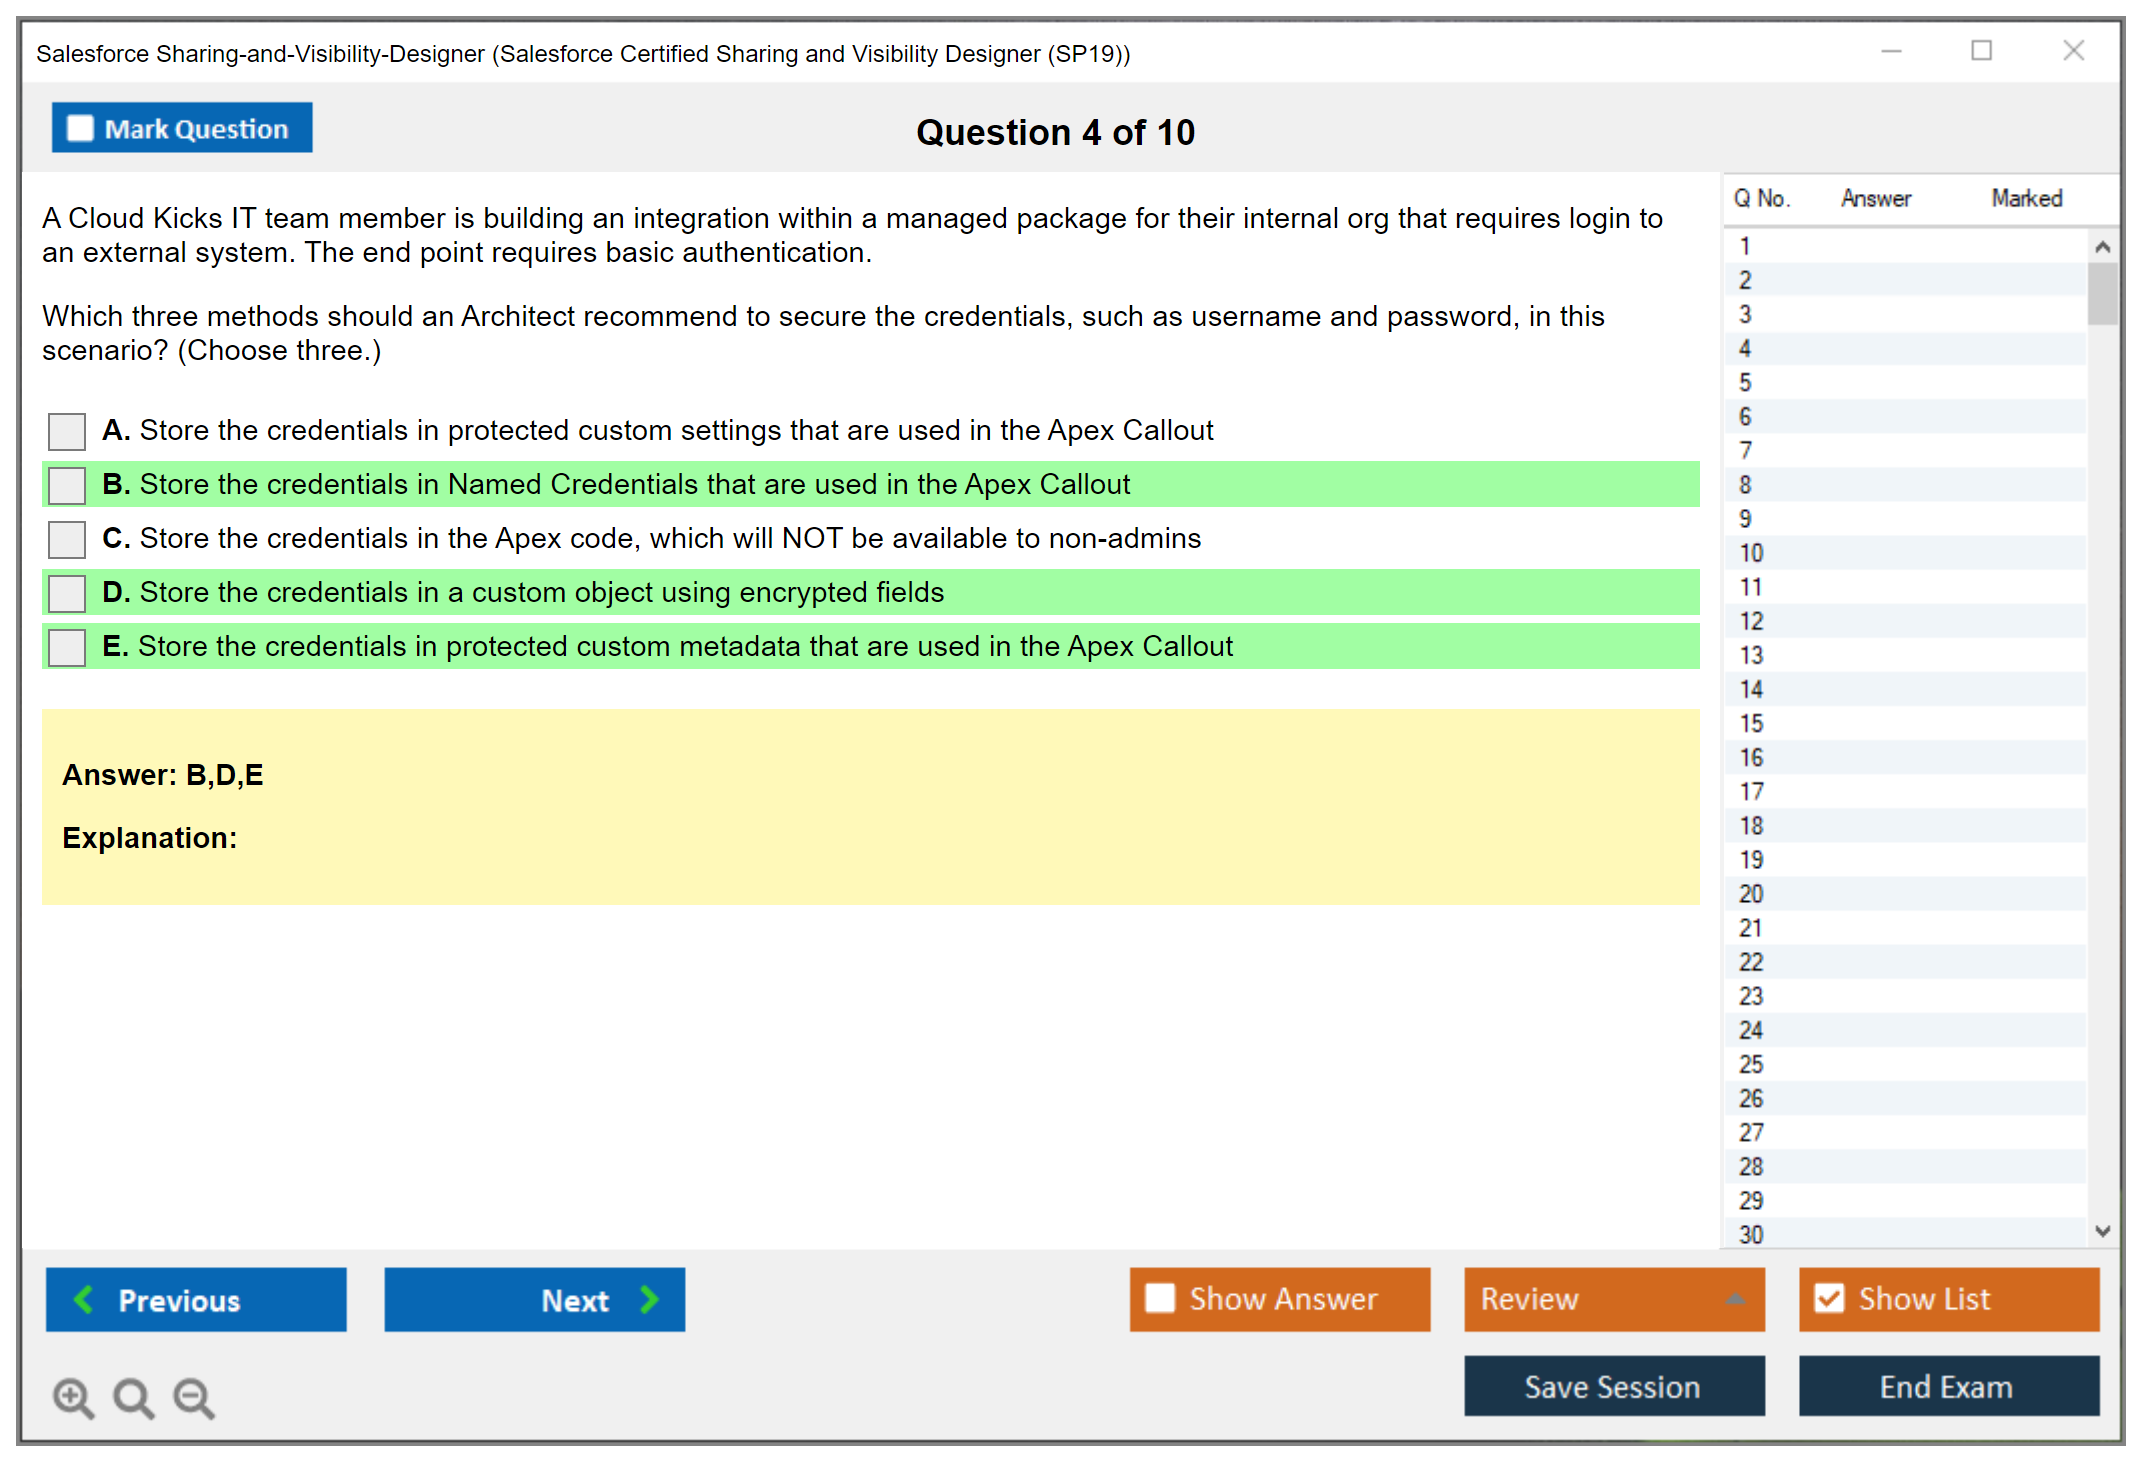
Task: Toggle the Show Answer checkbox
Action: click(1160, 1299)
